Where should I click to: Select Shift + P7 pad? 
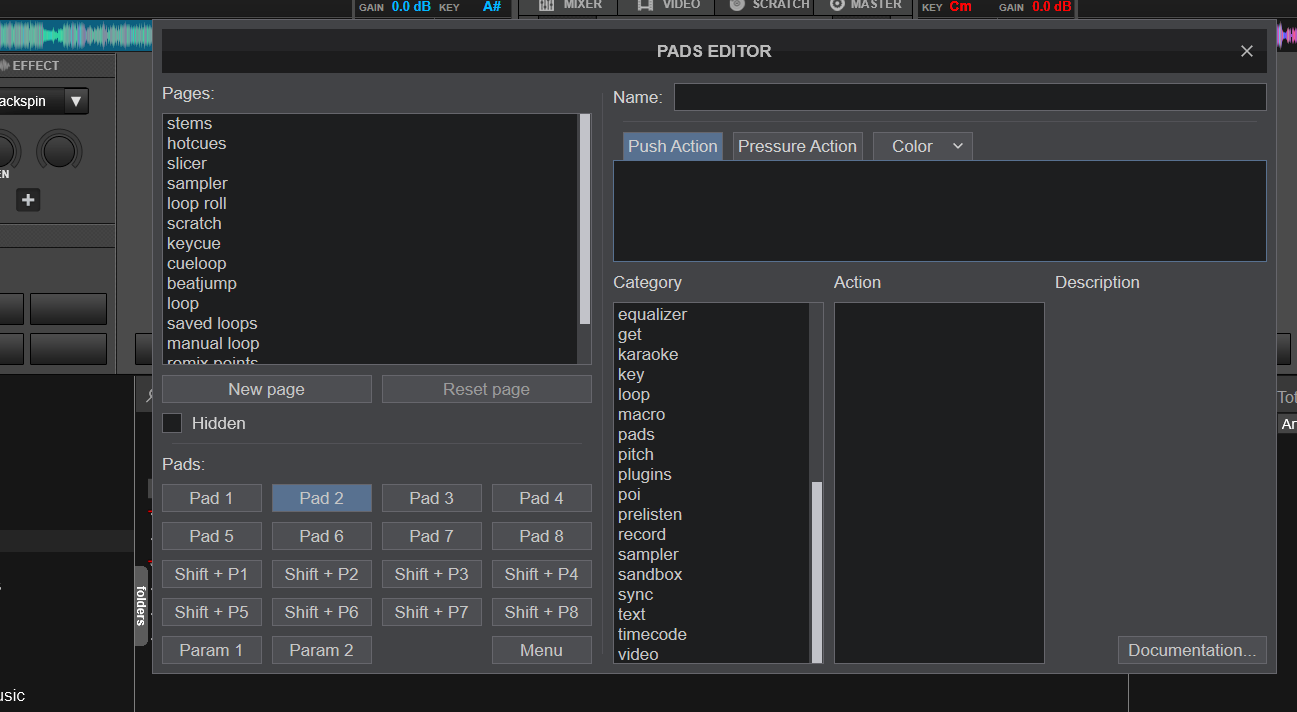pos(431,612)
